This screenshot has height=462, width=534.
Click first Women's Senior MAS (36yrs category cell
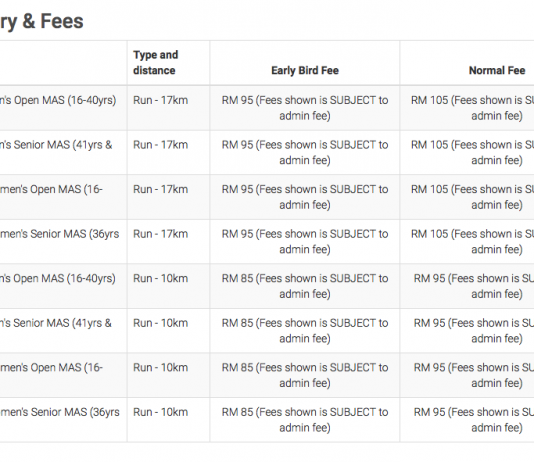click(60, 234)
